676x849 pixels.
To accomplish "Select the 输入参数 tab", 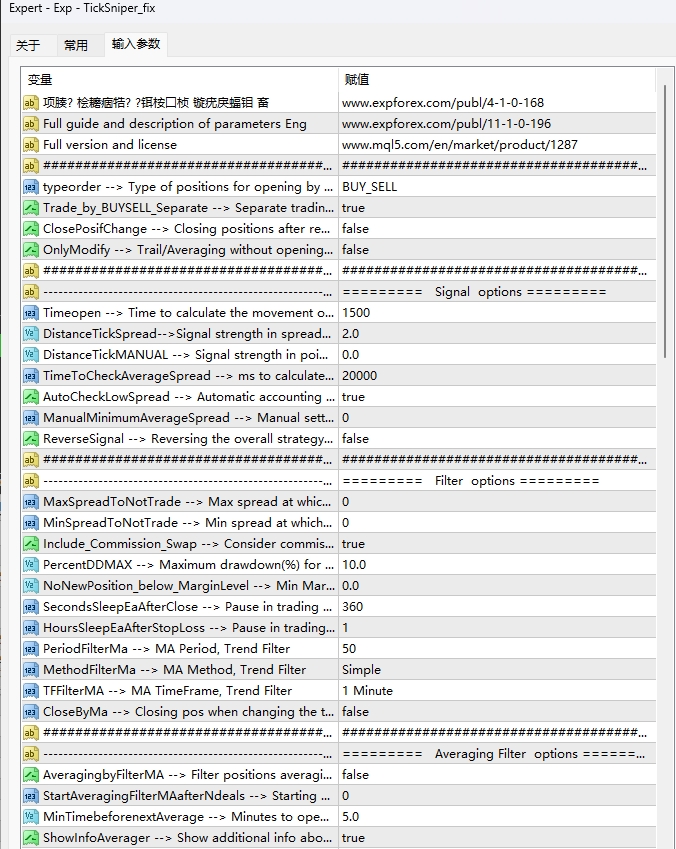I will 136,44.
